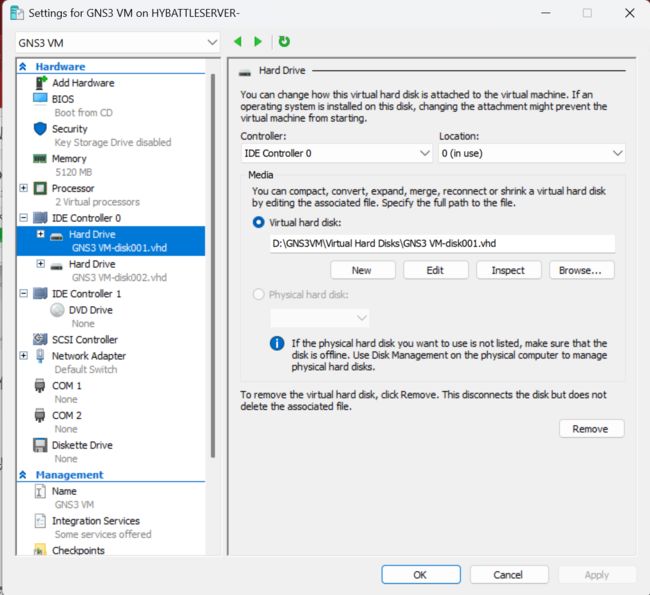Select the Diskette Drive entry
650x595 pixels.
[x=82, y=445]
